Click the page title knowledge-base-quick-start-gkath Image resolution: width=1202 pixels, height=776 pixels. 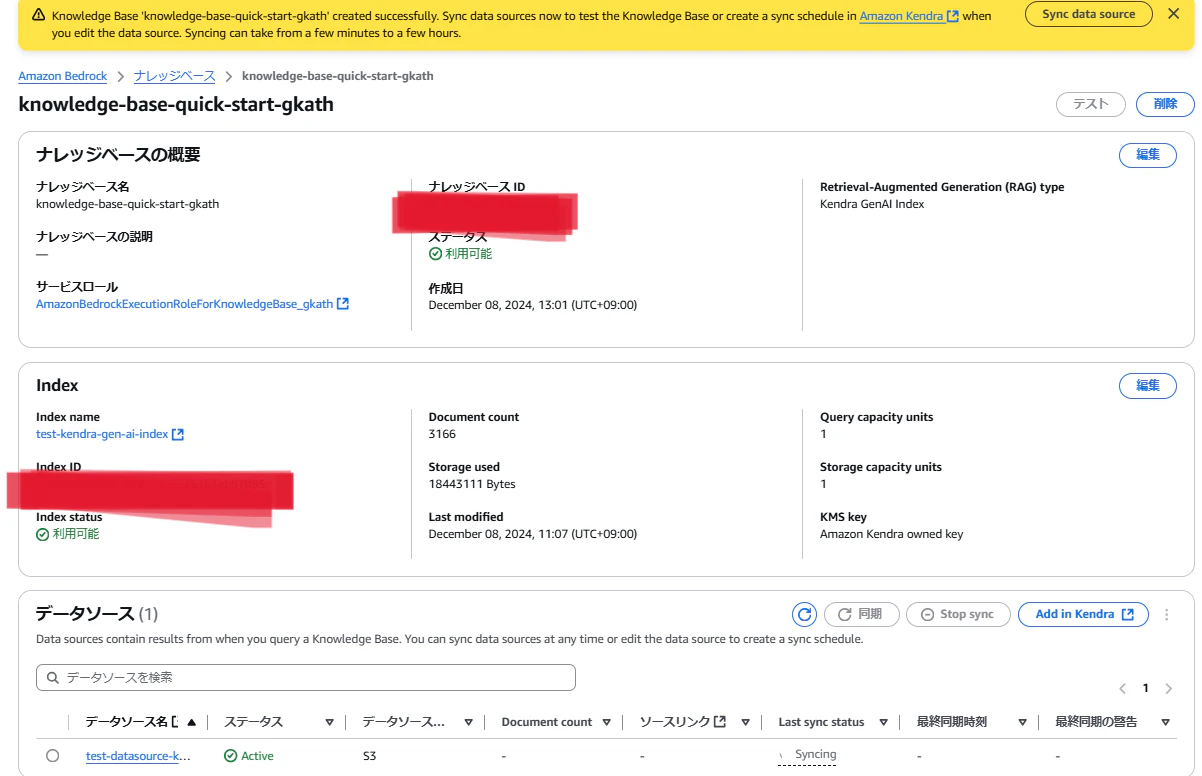tap(176, 104)
